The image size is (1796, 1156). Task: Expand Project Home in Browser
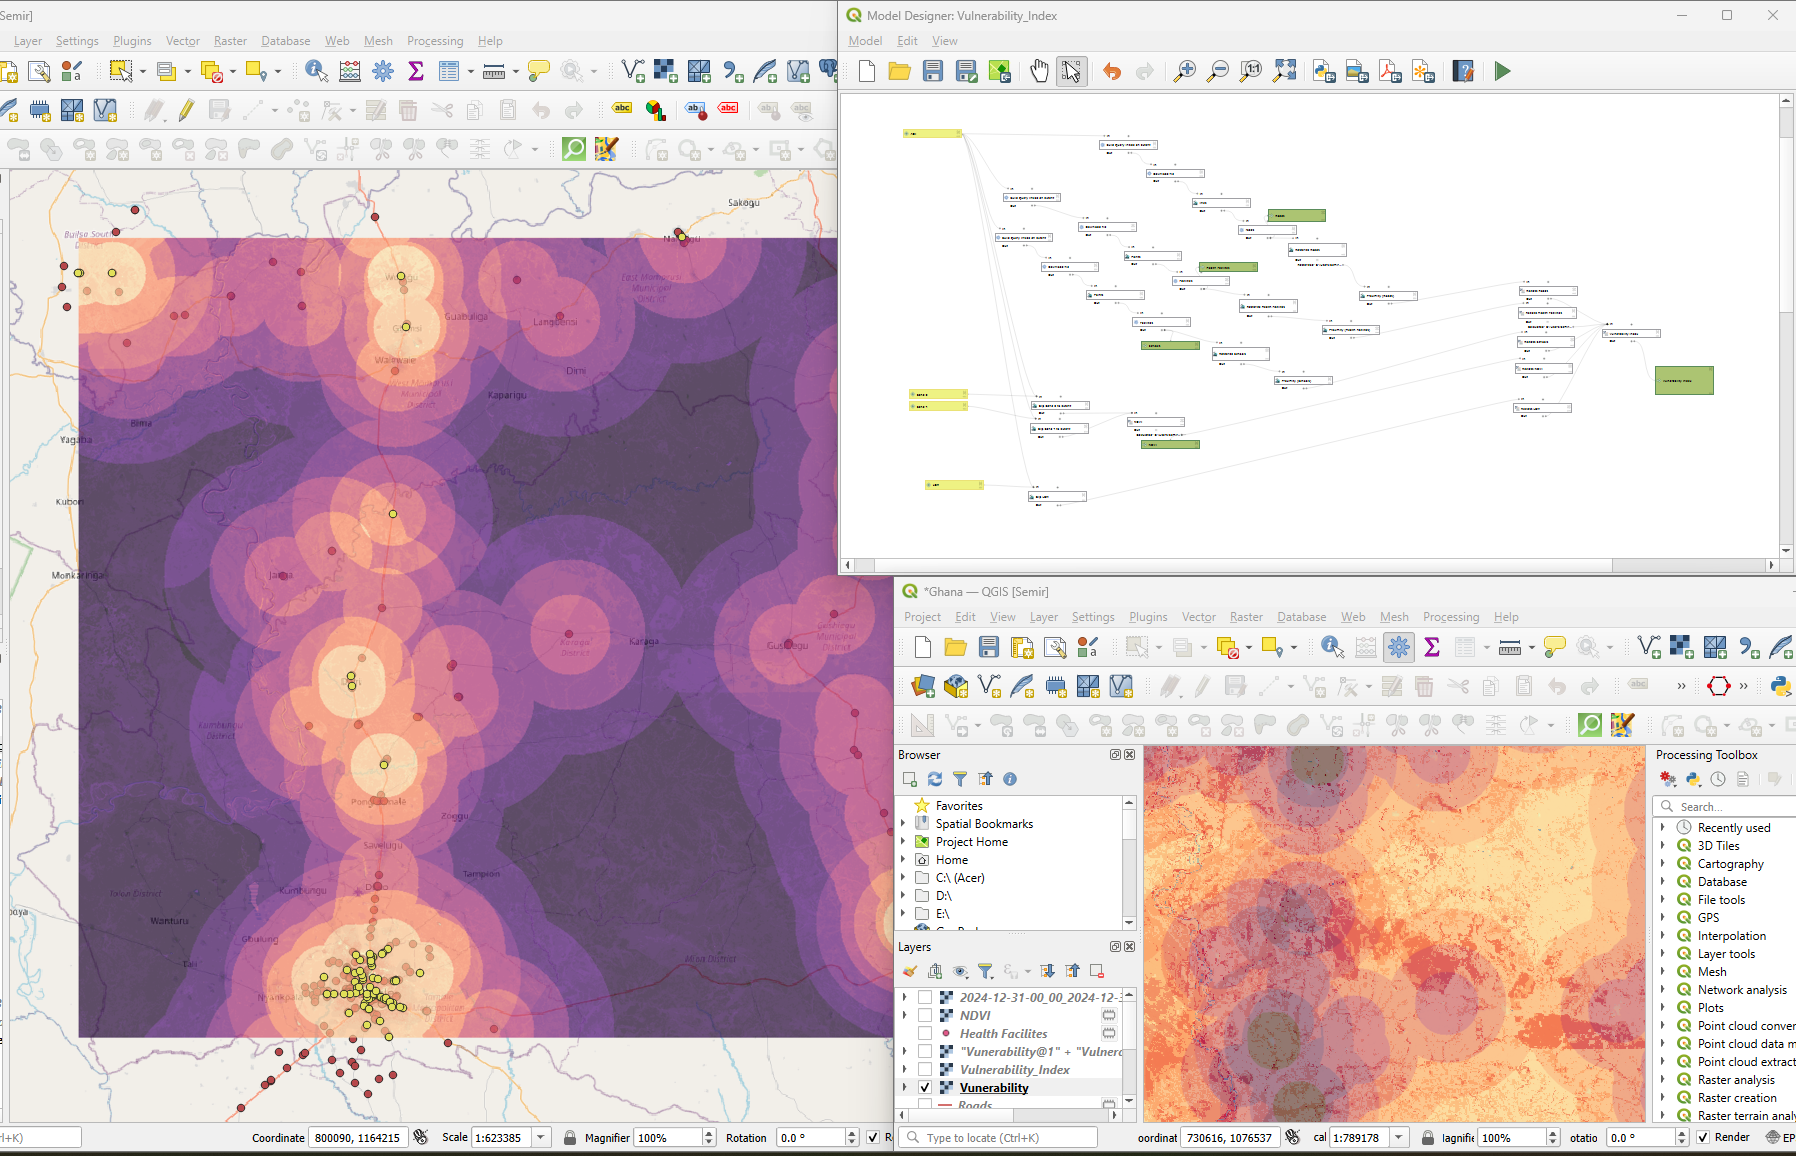tap(903, 841)
